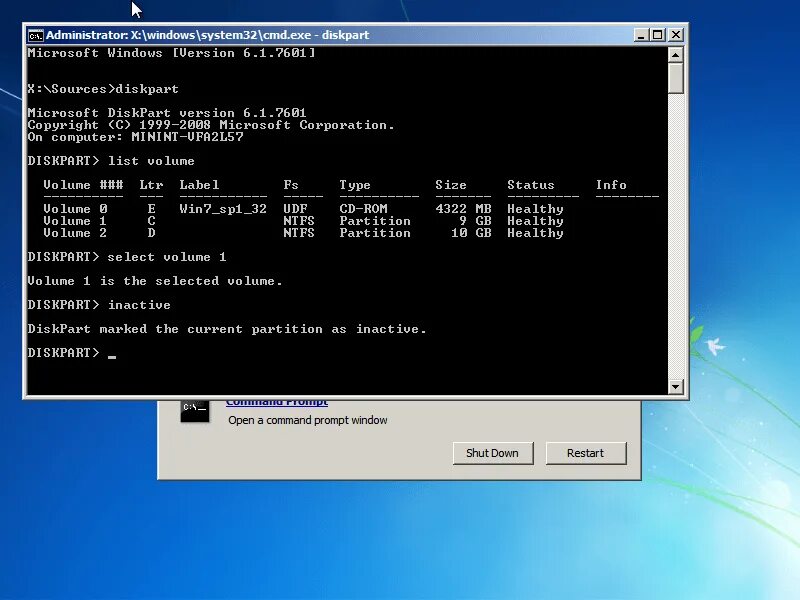The height and width of the screenshot is (600, 800).
Task: Click the 'X:\Sources>diskpart' line
Action: click(103, 89)
